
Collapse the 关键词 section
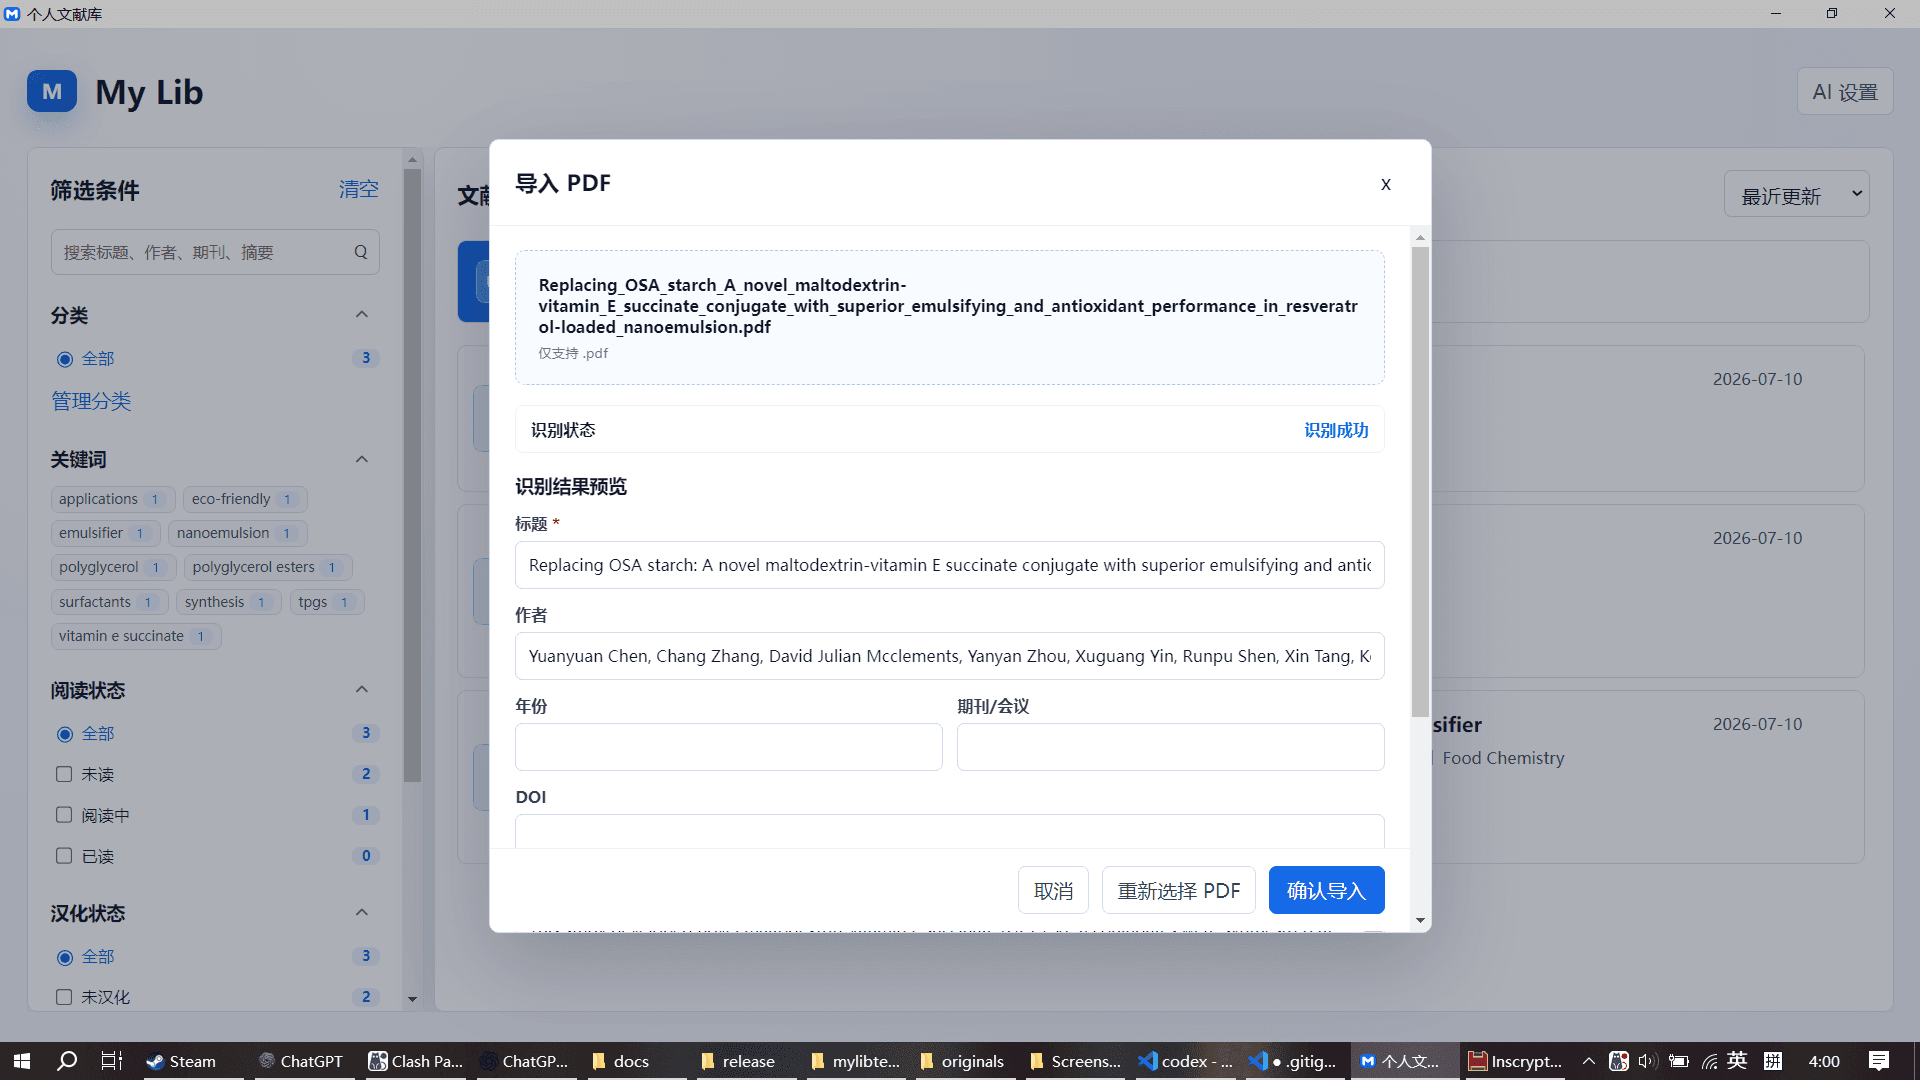(362, 459)
